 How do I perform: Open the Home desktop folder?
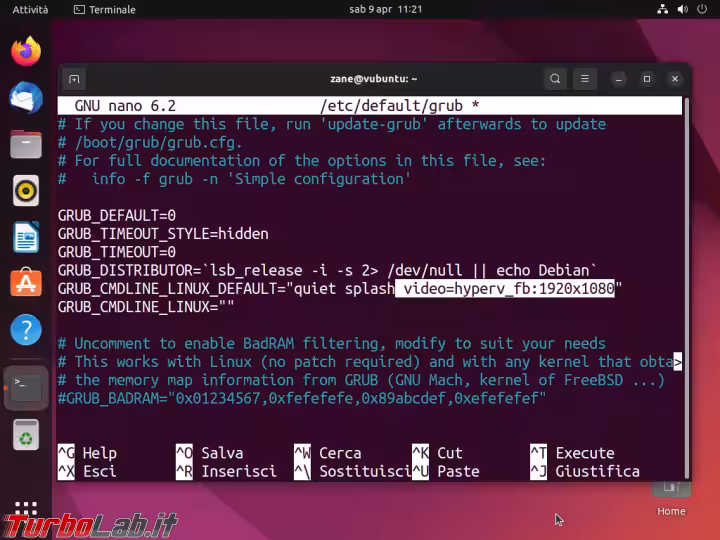point(671,498)
